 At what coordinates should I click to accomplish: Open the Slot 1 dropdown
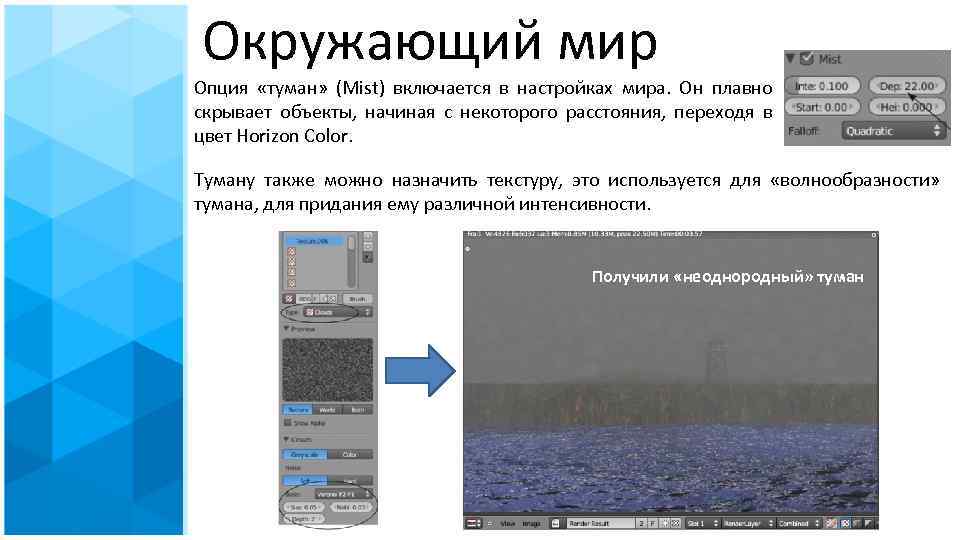coord(703,523)
